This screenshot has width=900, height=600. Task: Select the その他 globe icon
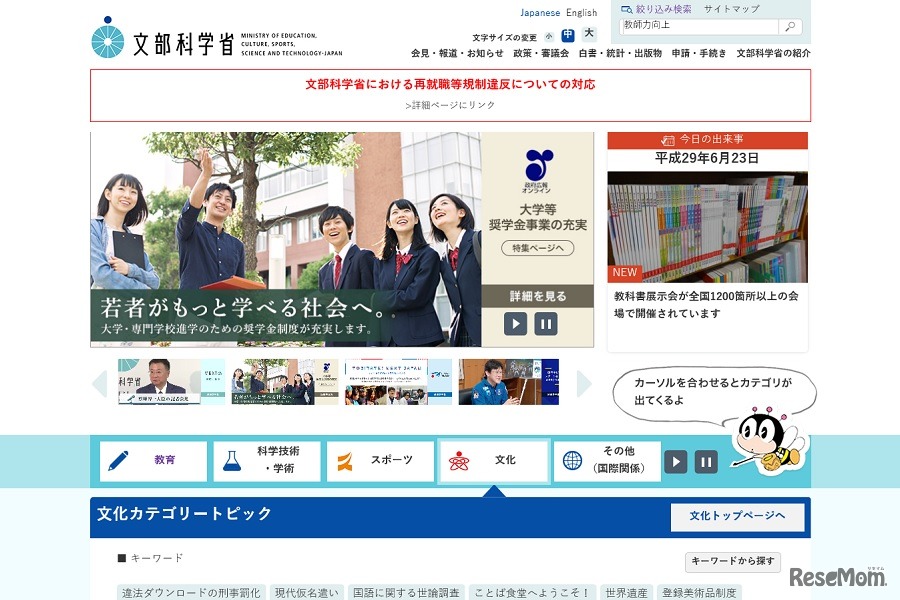[x=572, y=461]
